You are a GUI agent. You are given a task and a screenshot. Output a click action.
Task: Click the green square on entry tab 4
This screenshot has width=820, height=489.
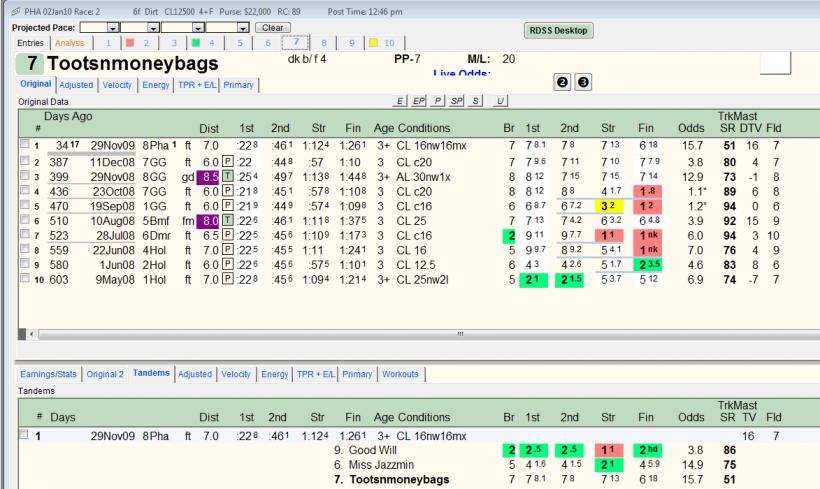click(196, 43)
